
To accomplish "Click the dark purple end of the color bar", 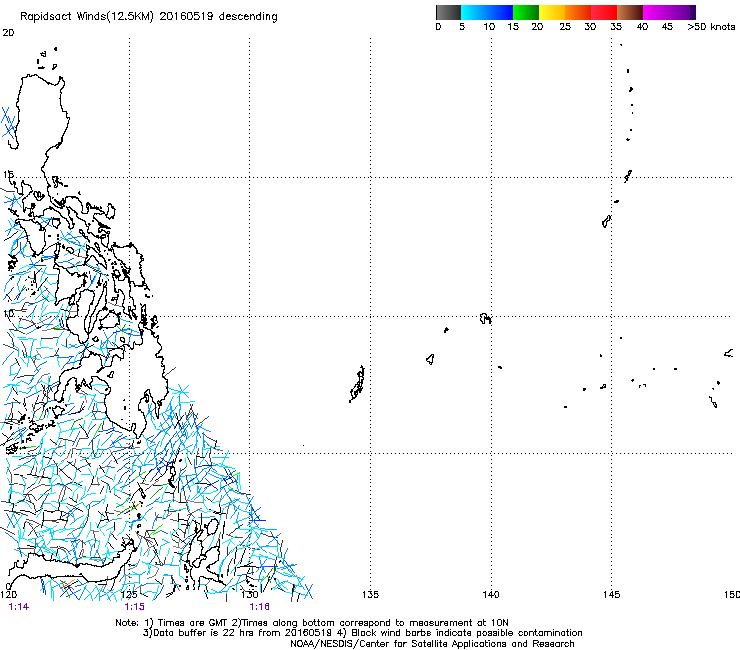I will click(x=692, y=12).
